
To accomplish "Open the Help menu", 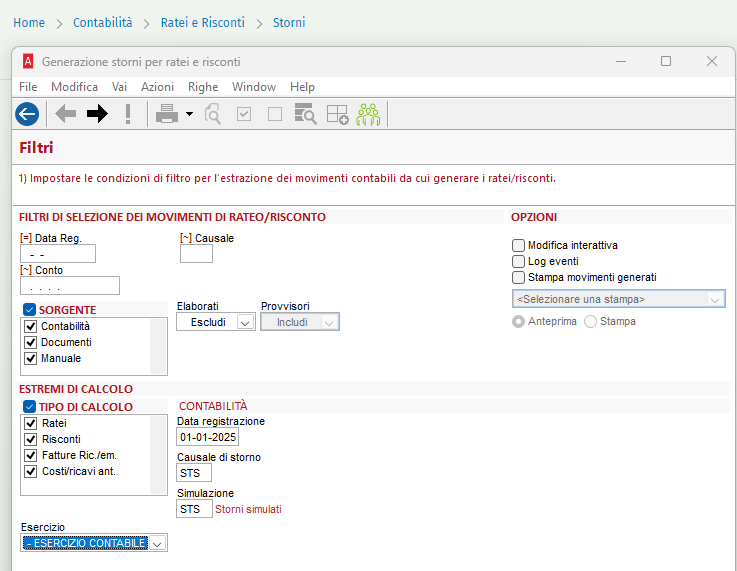I will coord(302,87).
